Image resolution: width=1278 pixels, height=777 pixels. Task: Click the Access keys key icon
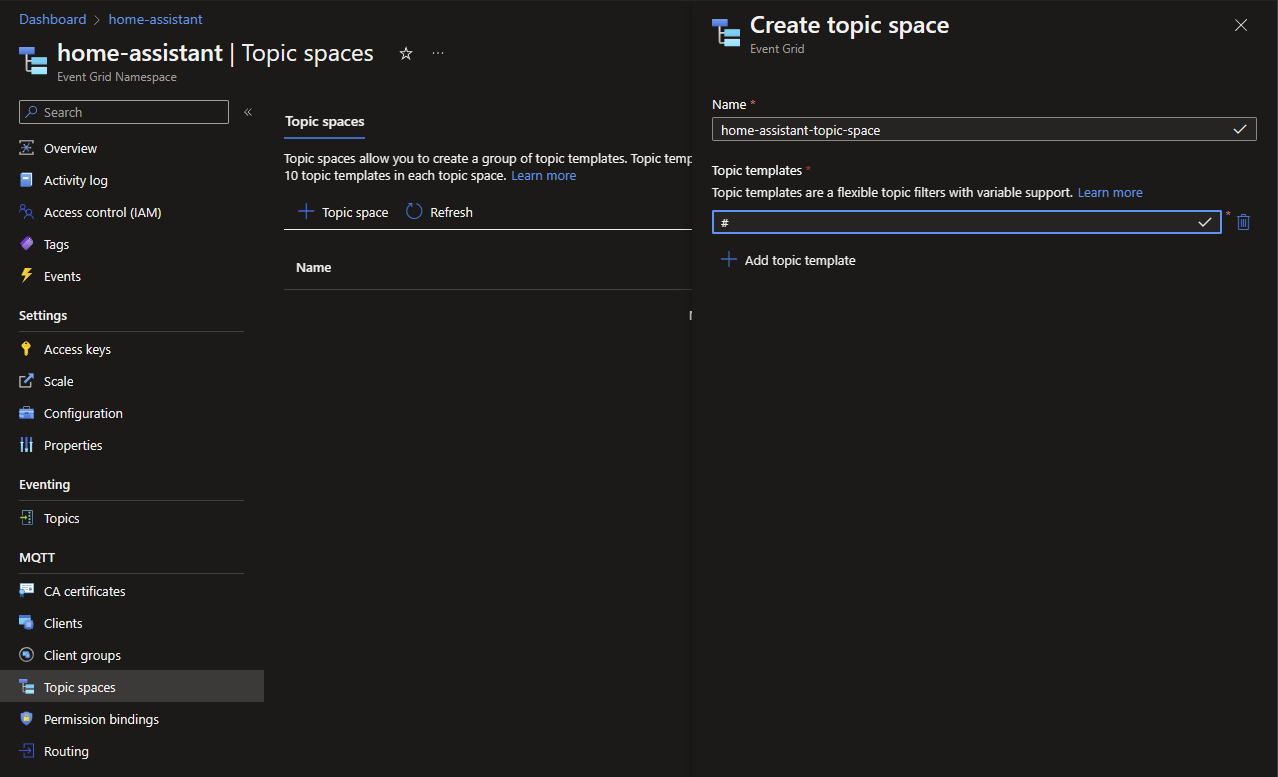pyautogui.click(x=27, y=349)
